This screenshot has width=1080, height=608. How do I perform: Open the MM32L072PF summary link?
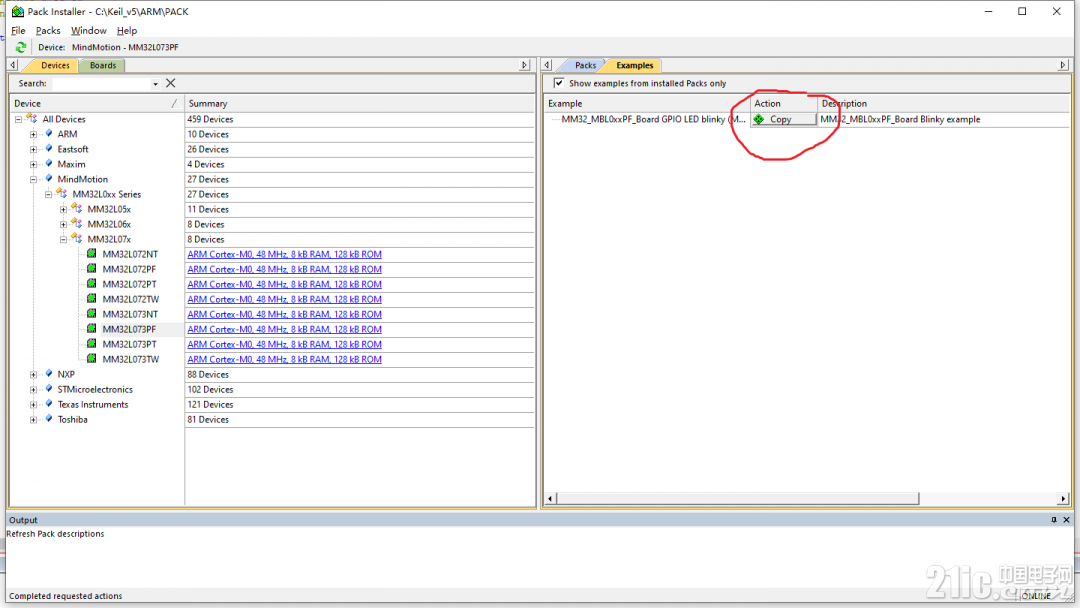pyautogui.click(x=284, y=269)
